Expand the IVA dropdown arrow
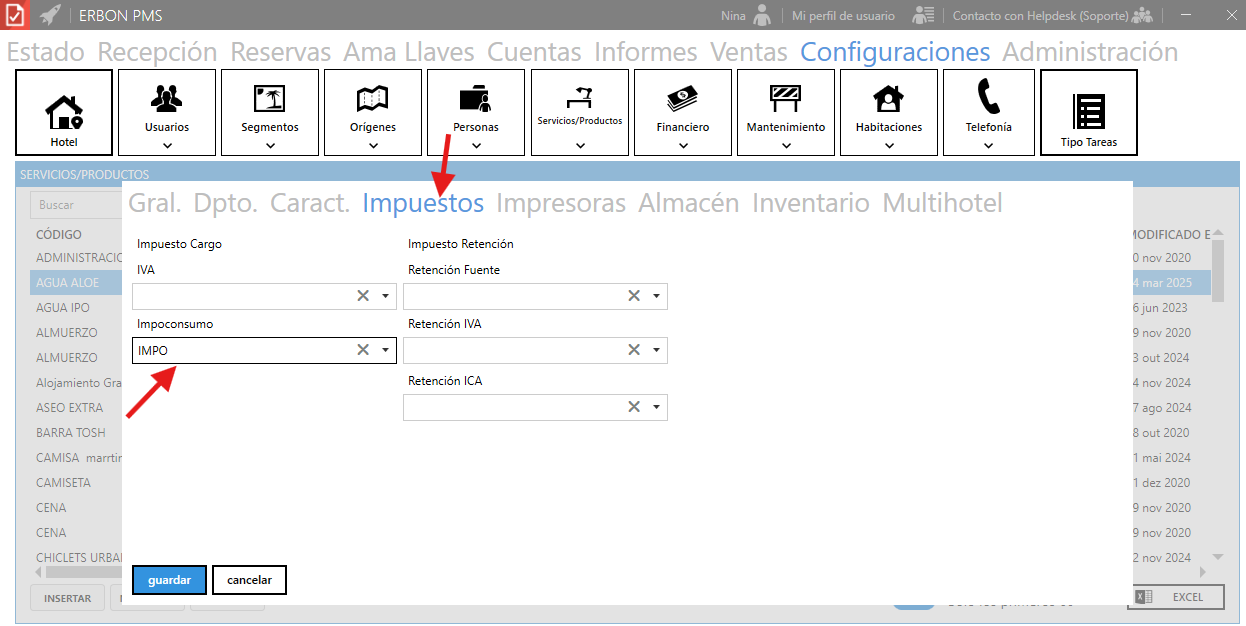 (385, 296)
